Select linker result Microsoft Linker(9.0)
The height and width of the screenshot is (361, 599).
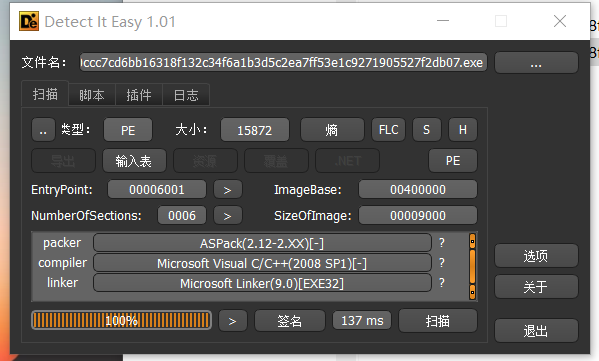coord(262,283)
